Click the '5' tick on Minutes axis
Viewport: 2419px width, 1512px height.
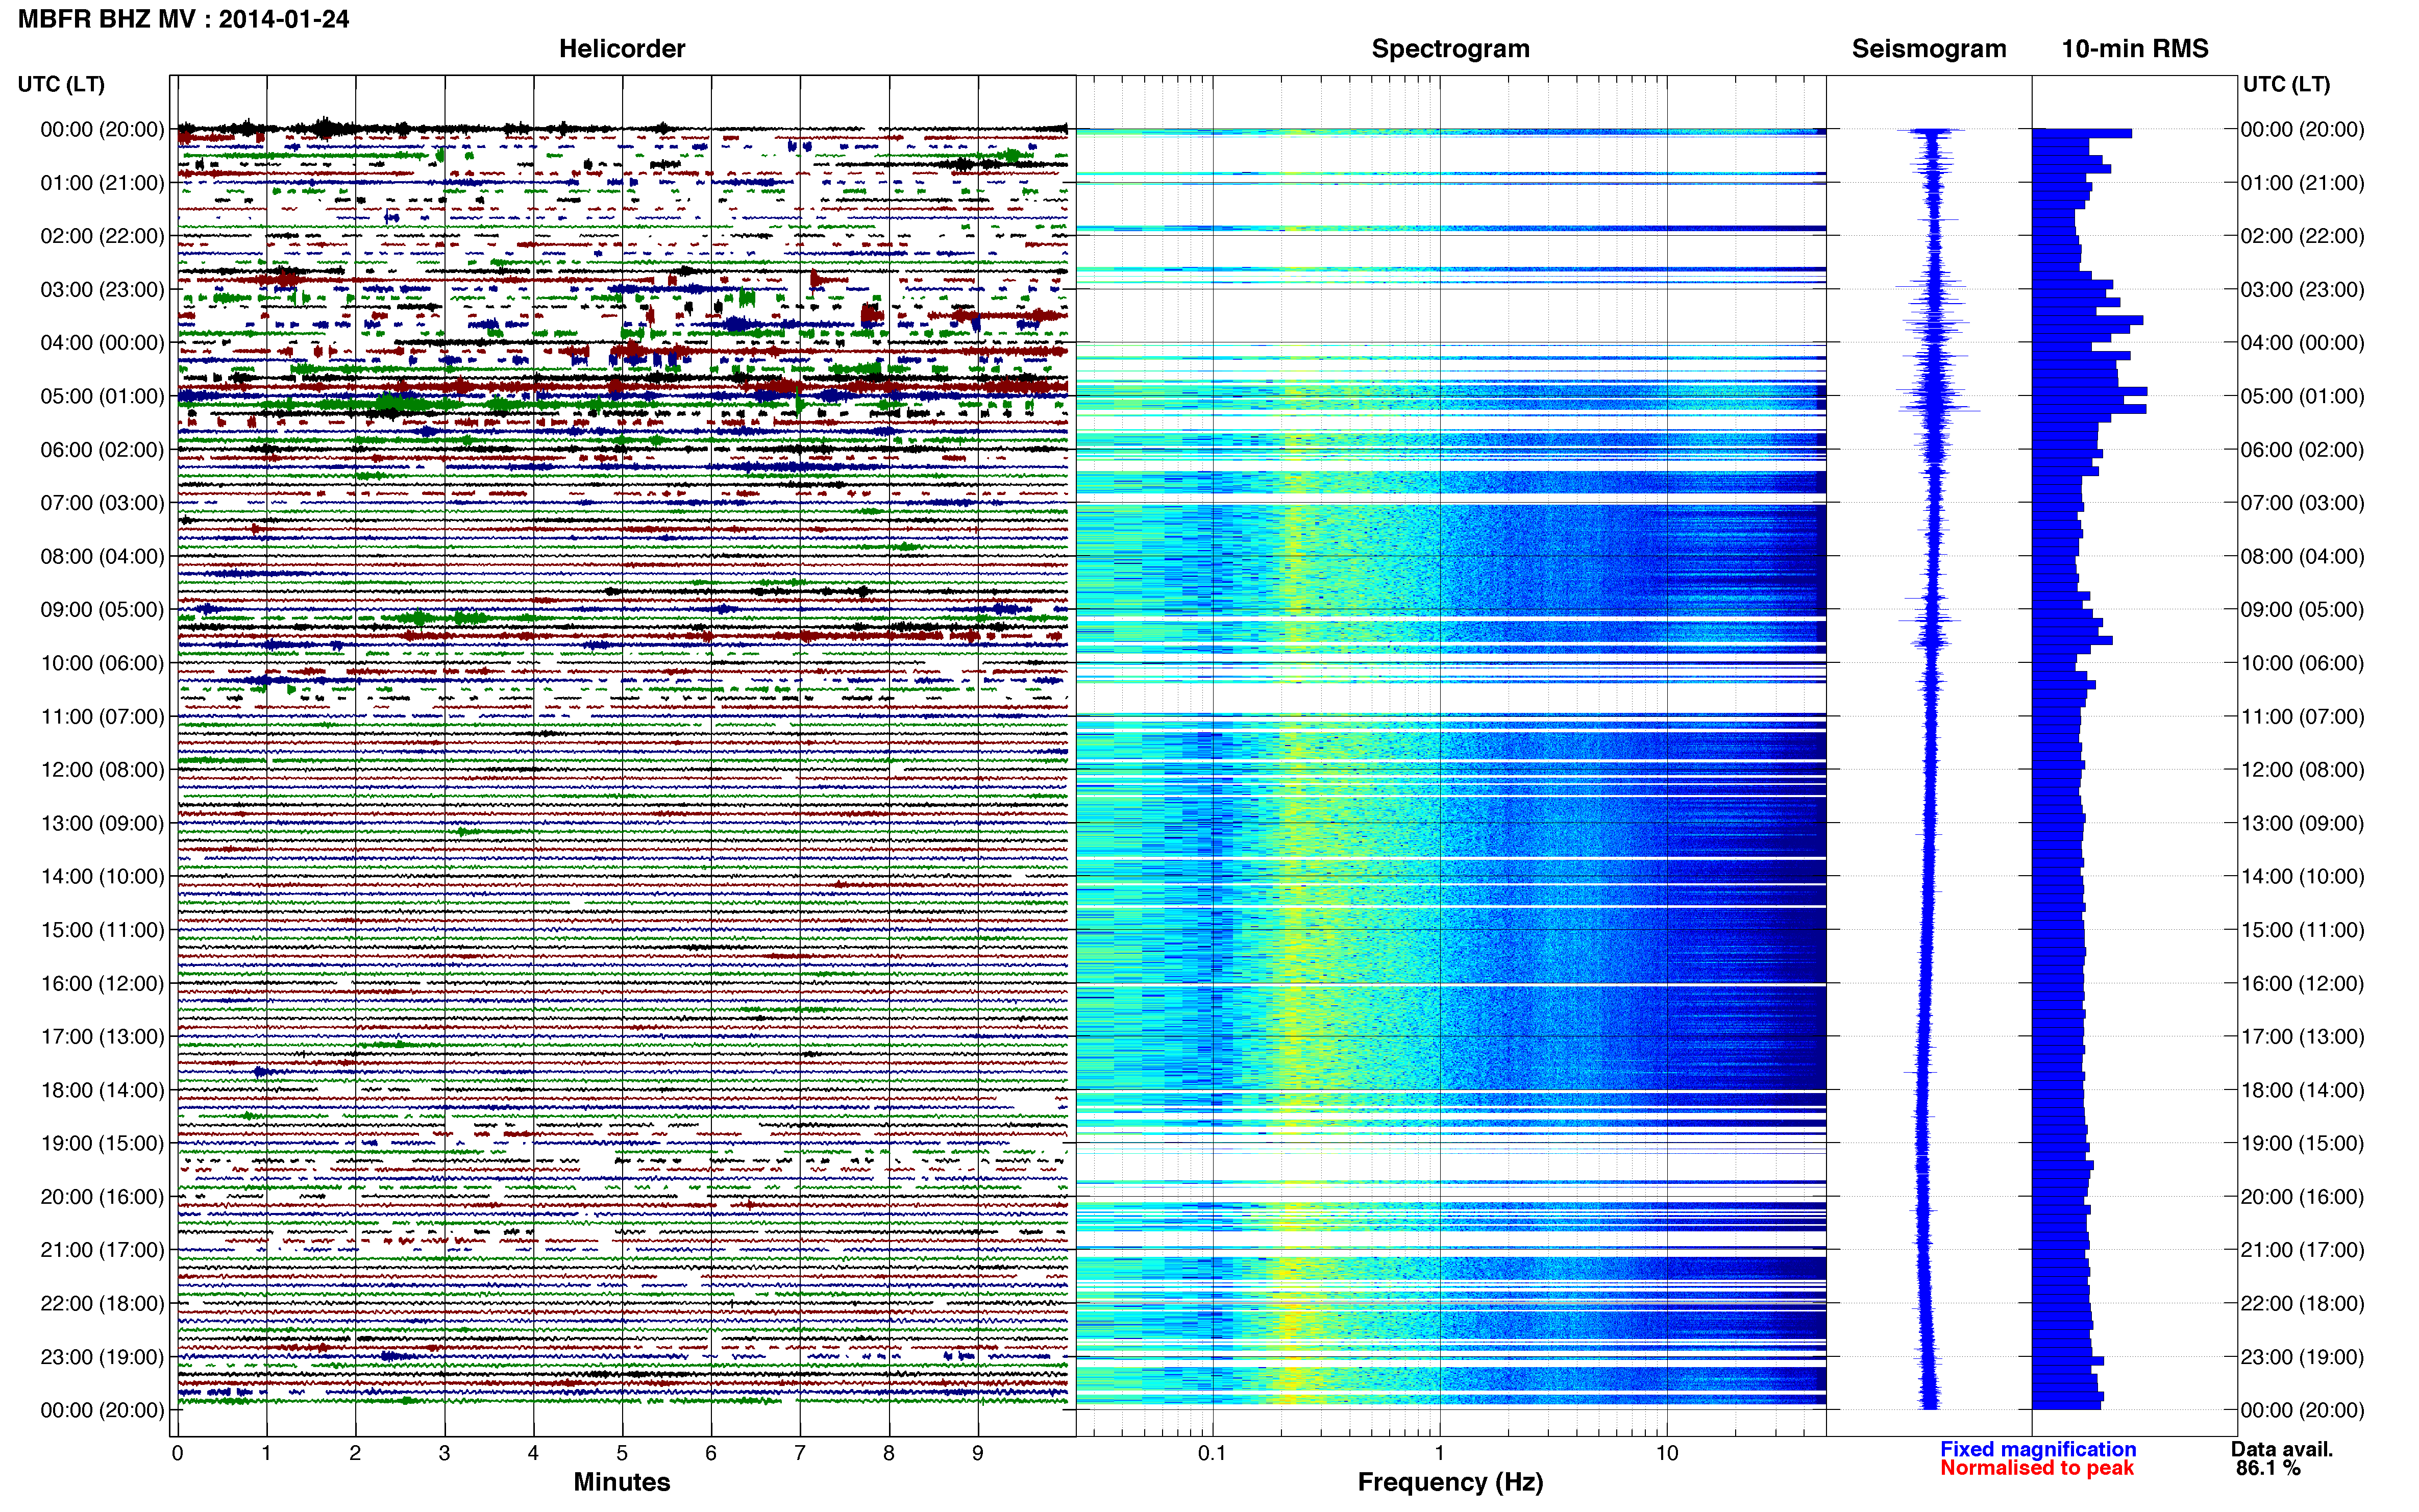tap(622, 1454)
